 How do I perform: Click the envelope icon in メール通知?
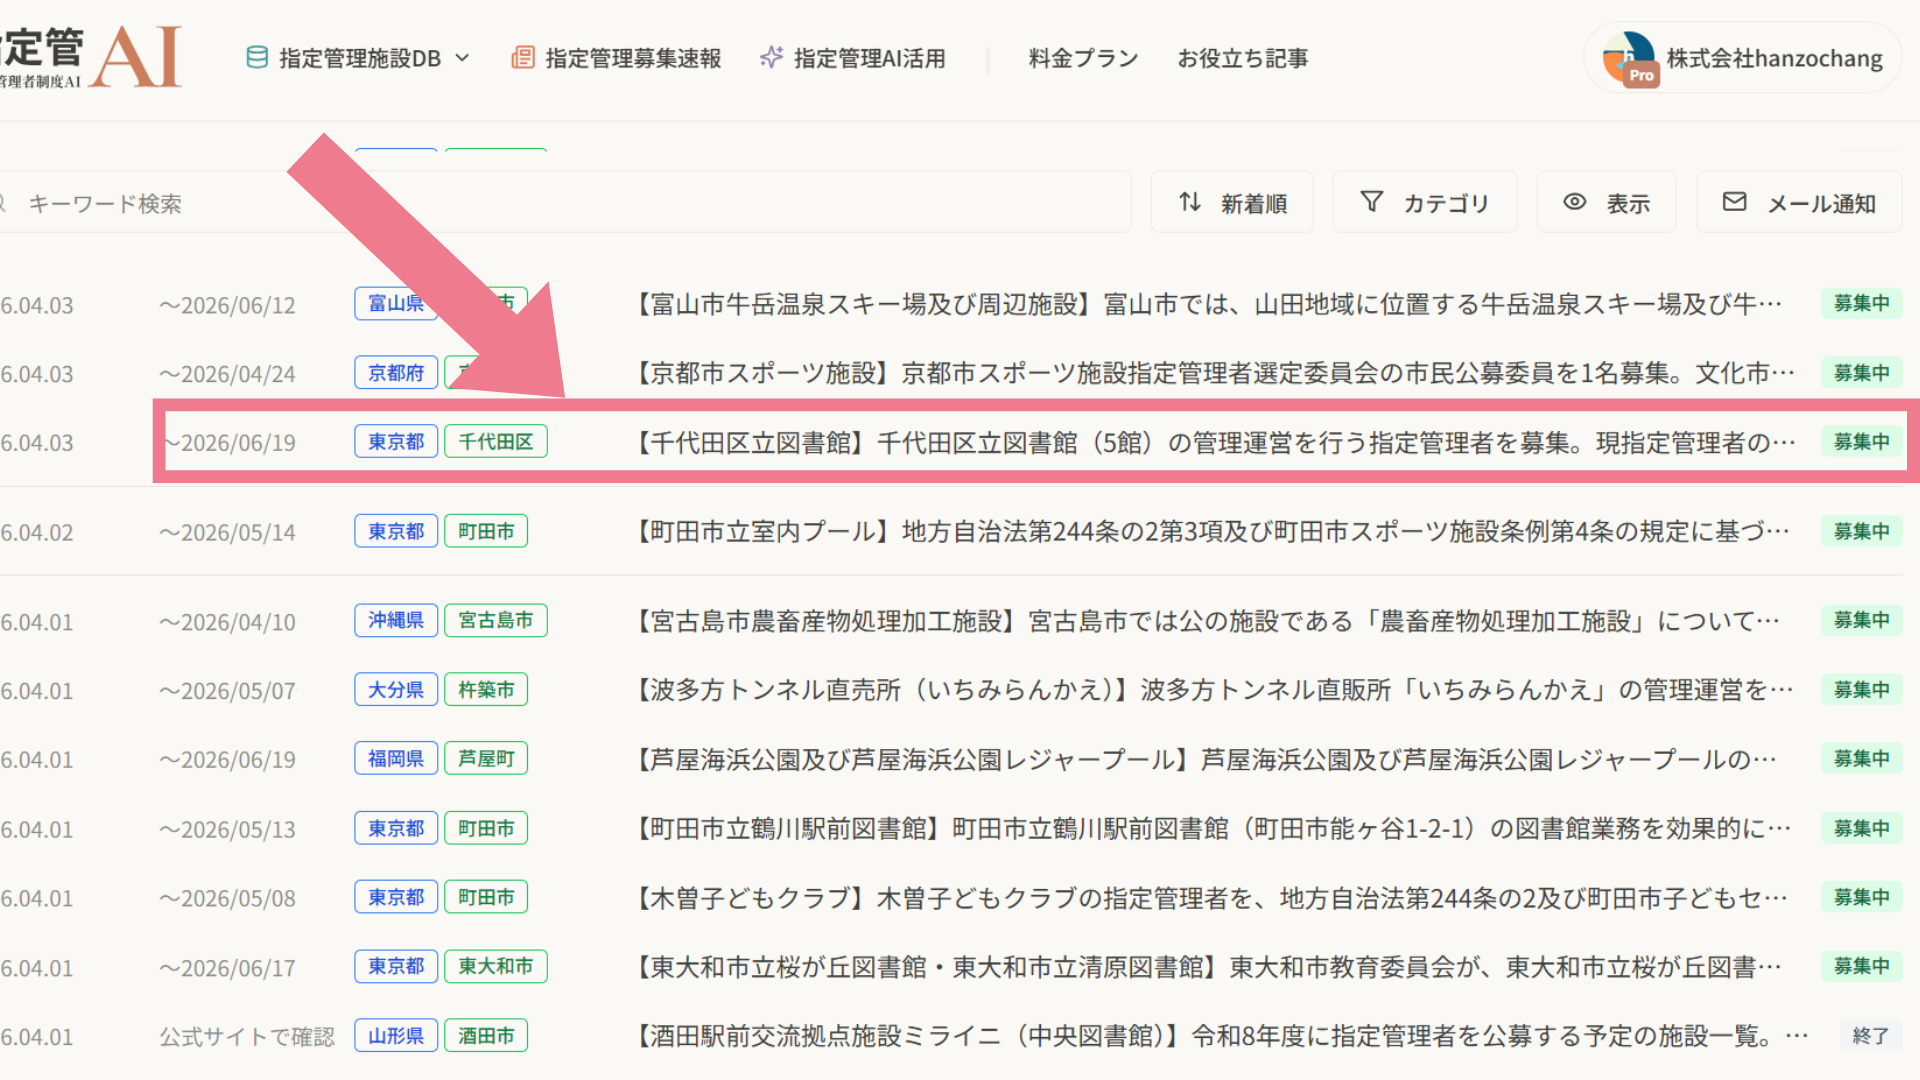pyautogui.click(x=1734, y=202)
